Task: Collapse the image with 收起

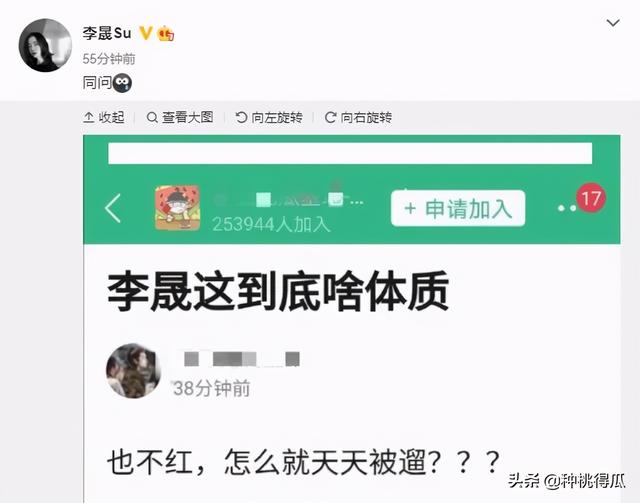Action: (104, 118)
